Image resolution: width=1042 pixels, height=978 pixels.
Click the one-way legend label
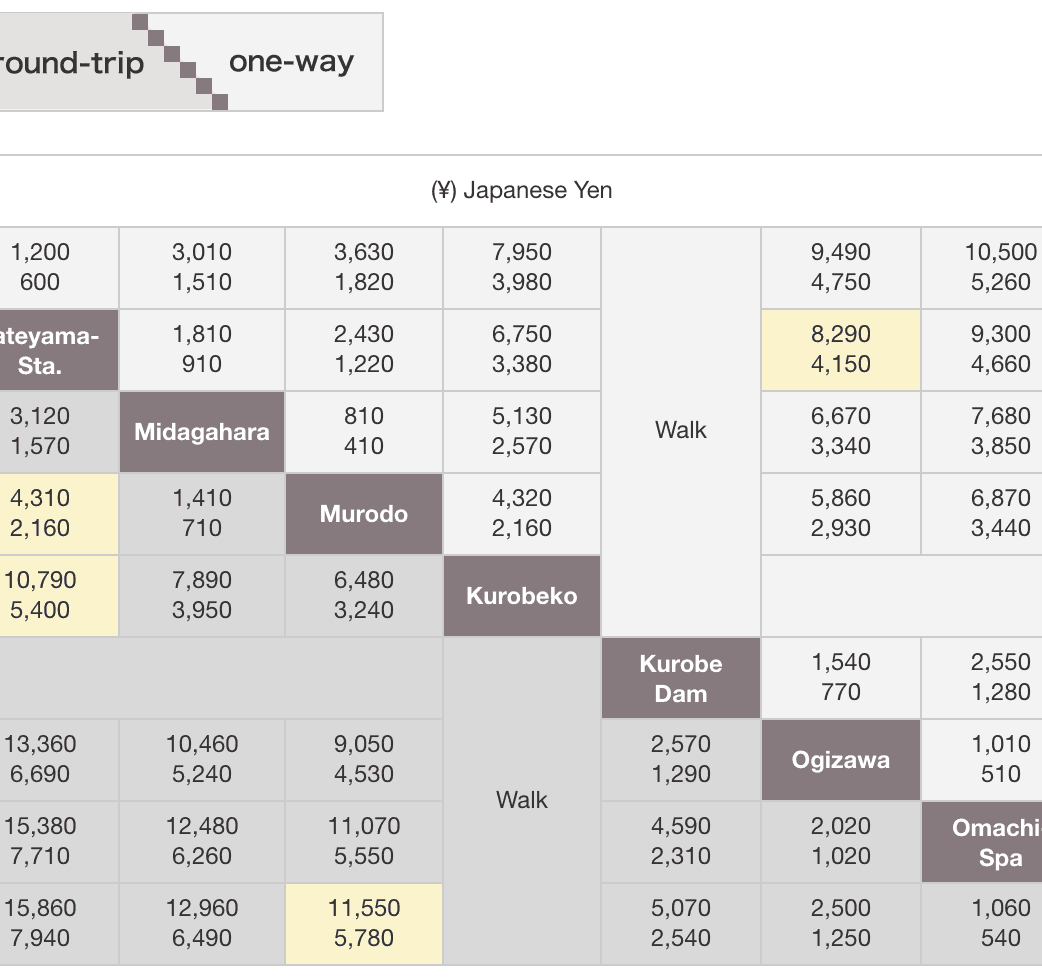point(291,62)
